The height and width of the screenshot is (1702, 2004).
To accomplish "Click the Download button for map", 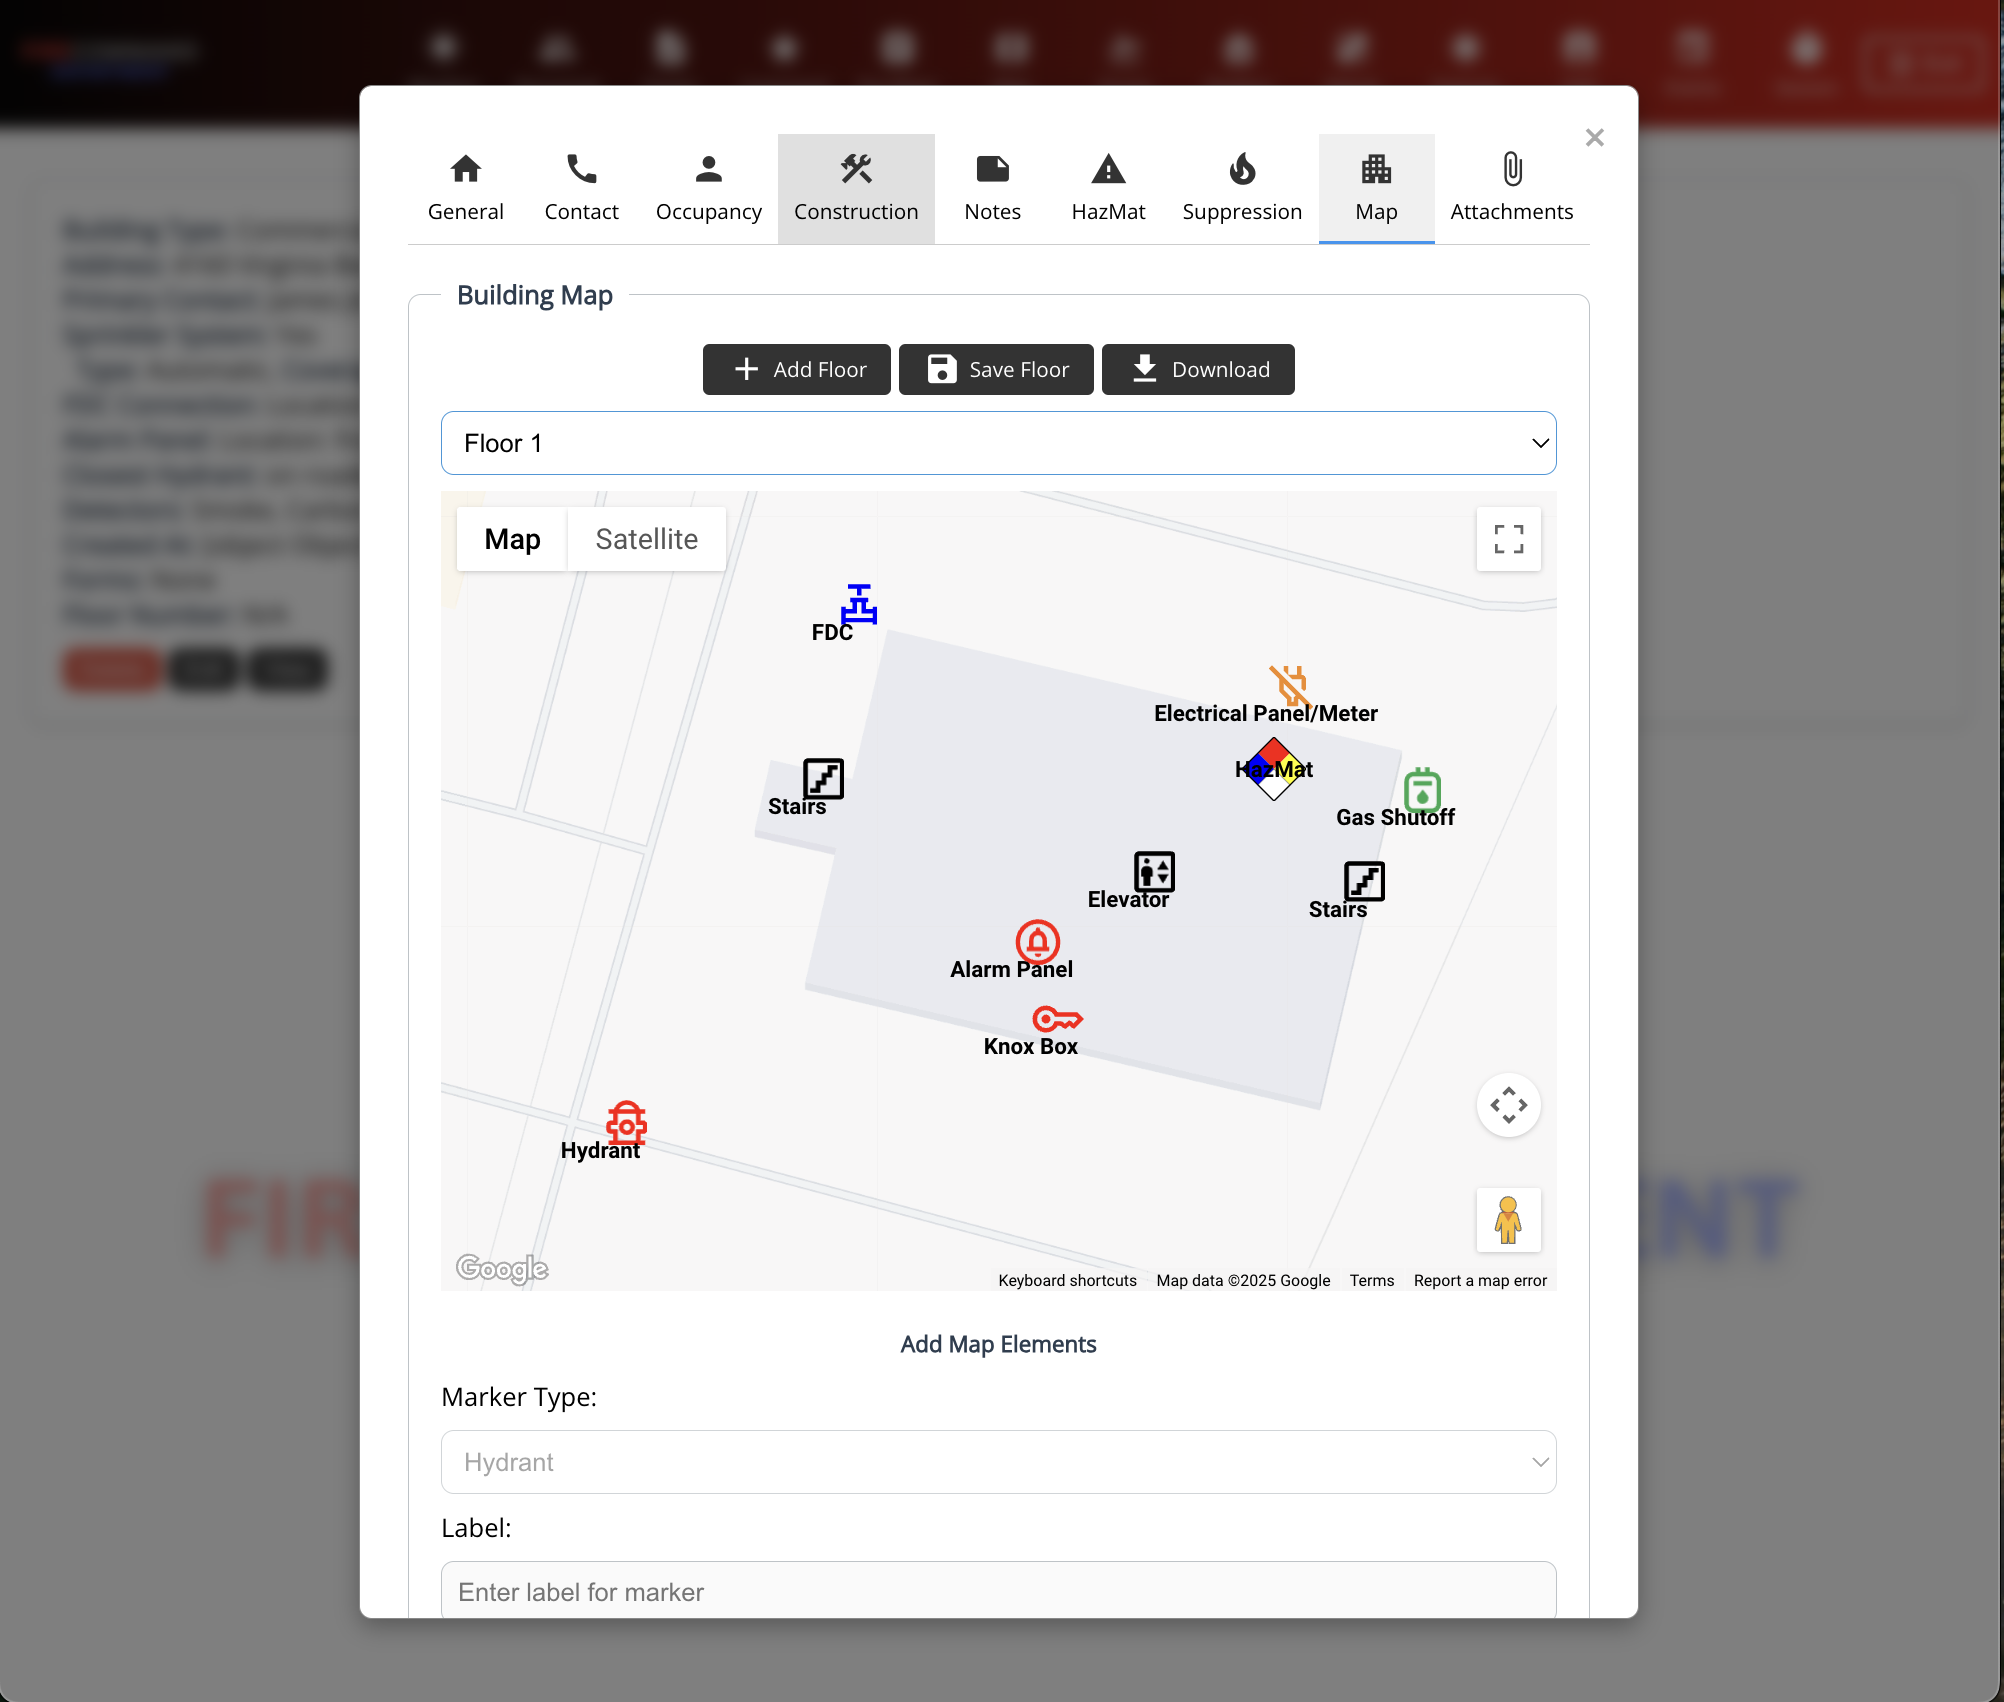I will click(x=1199, y=368).
